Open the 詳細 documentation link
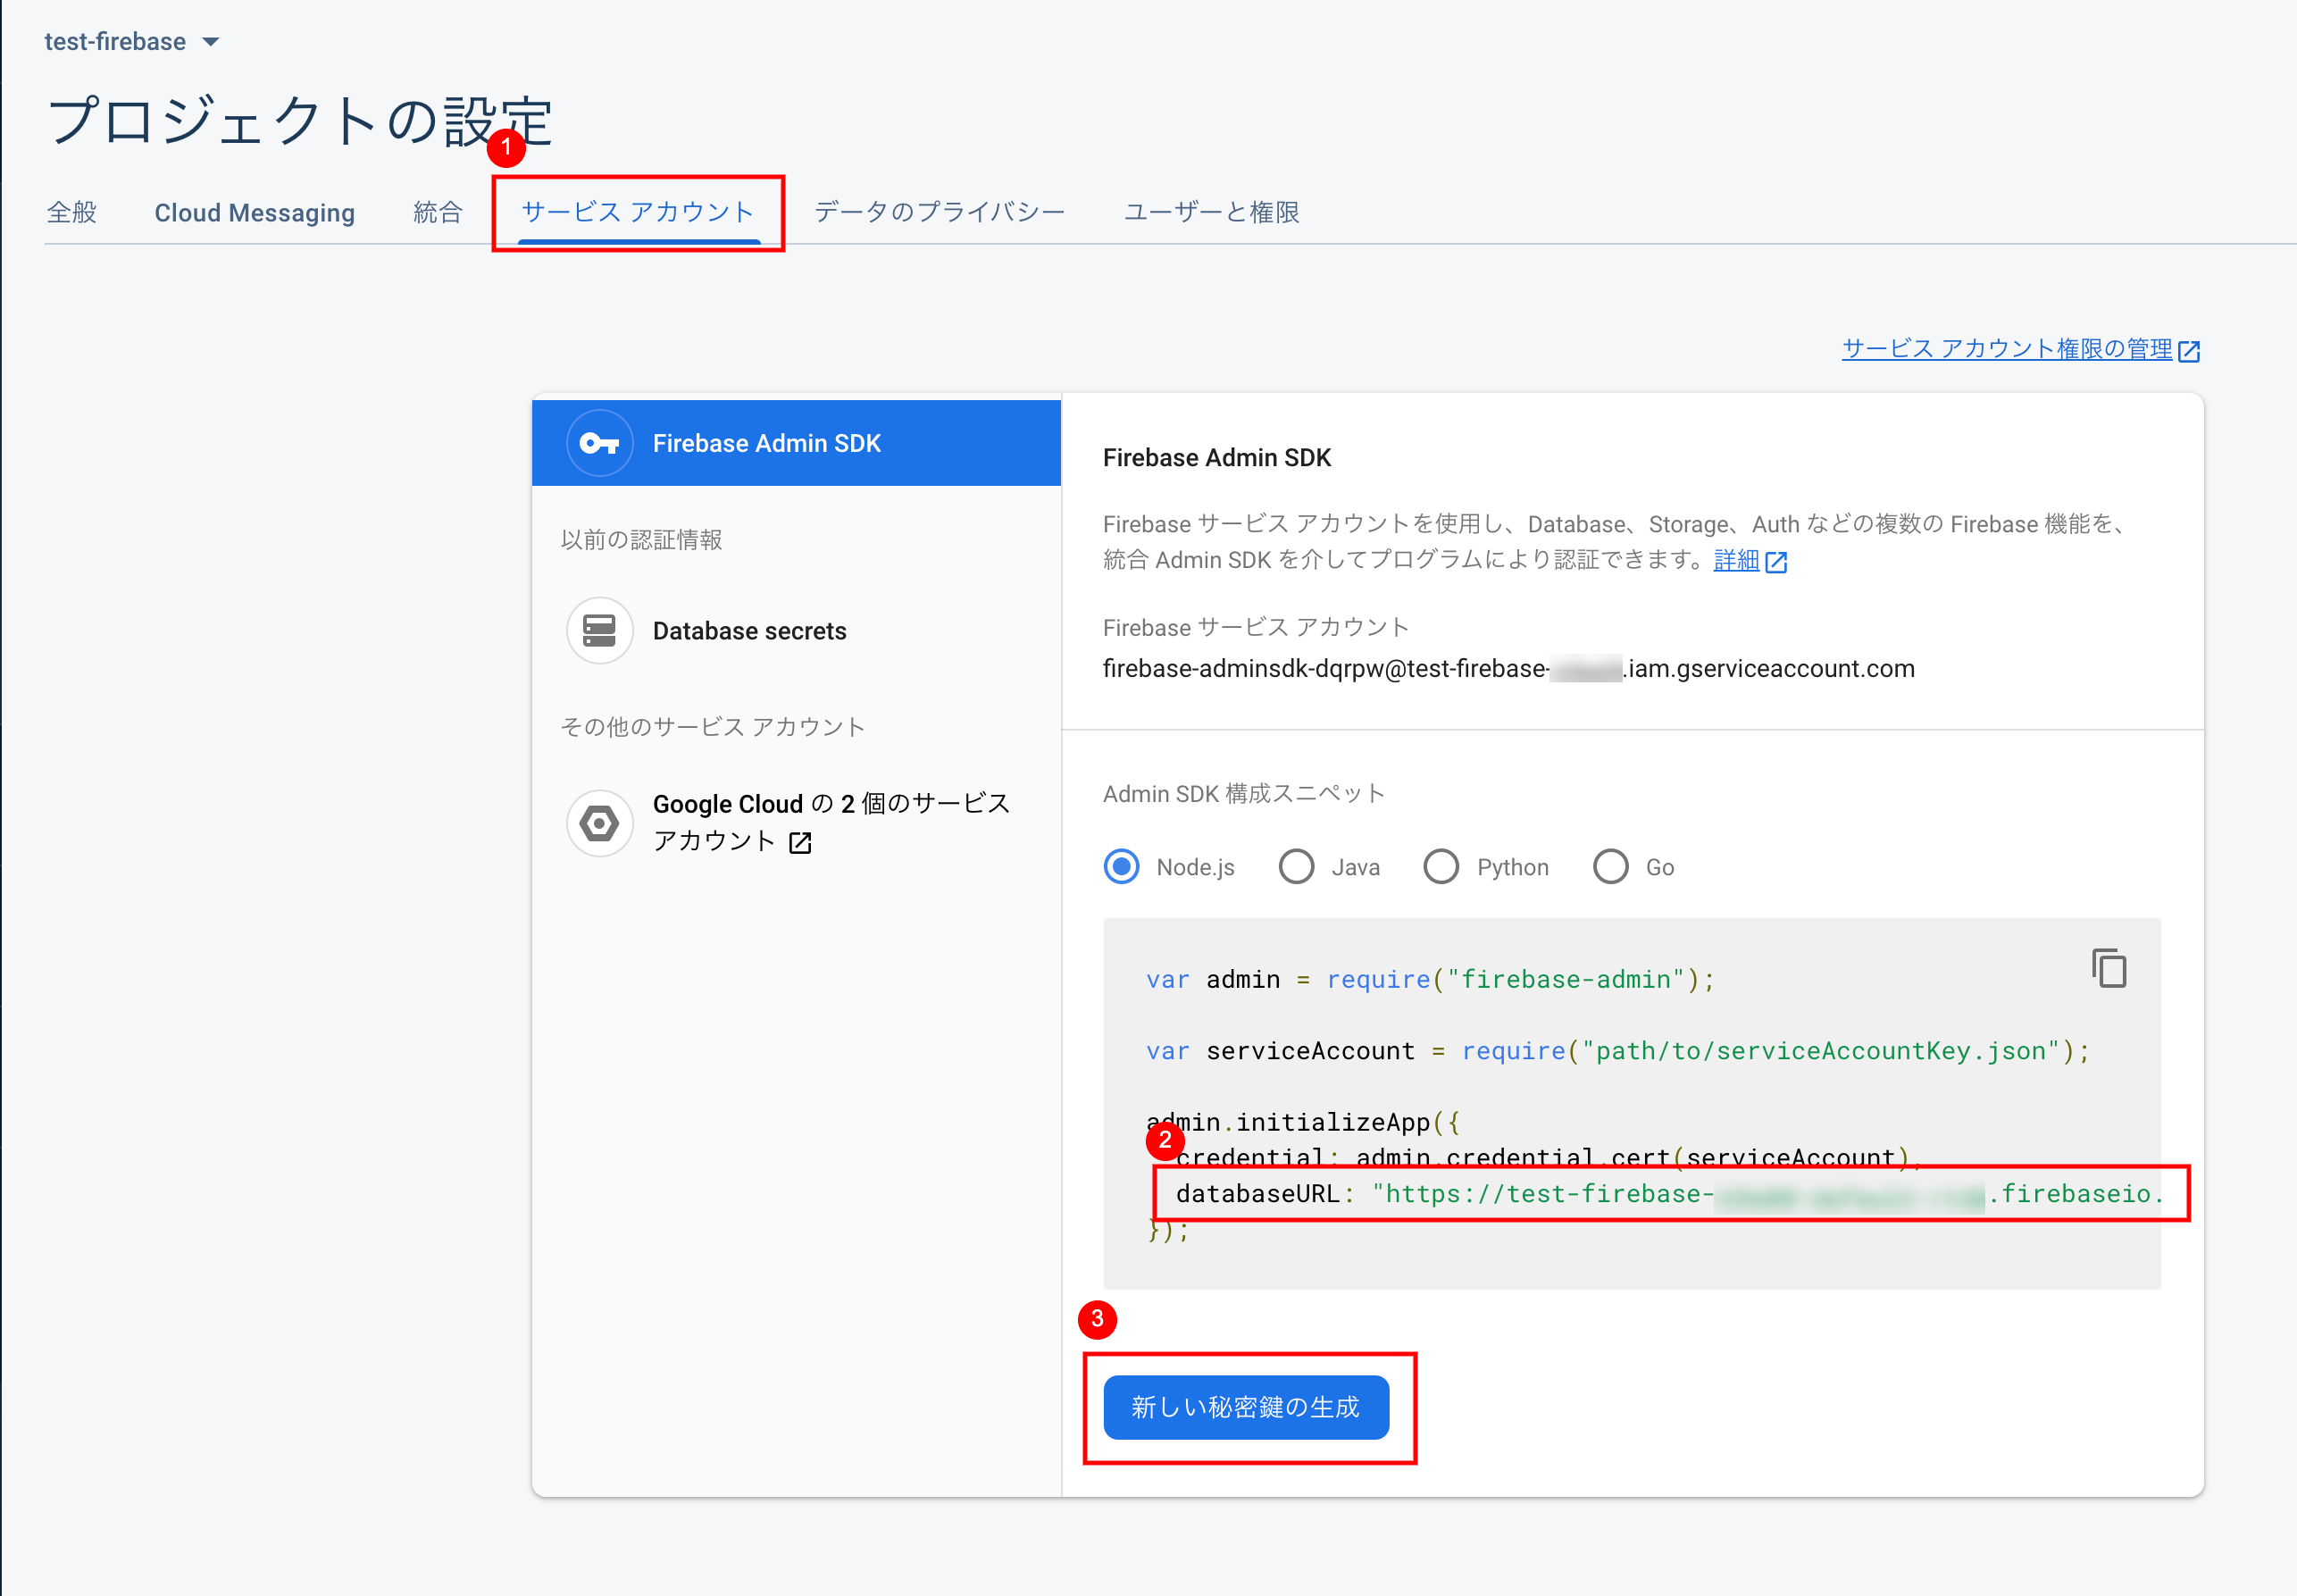Screen dimensions: 2297x1596 click(x=1736, y=560)
